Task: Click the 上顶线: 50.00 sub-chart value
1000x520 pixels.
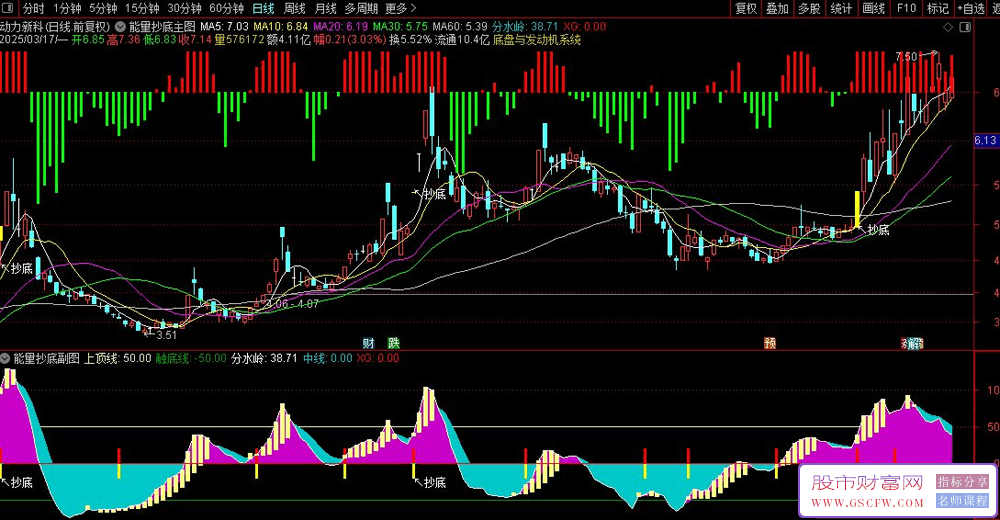Action: [118, 358]
